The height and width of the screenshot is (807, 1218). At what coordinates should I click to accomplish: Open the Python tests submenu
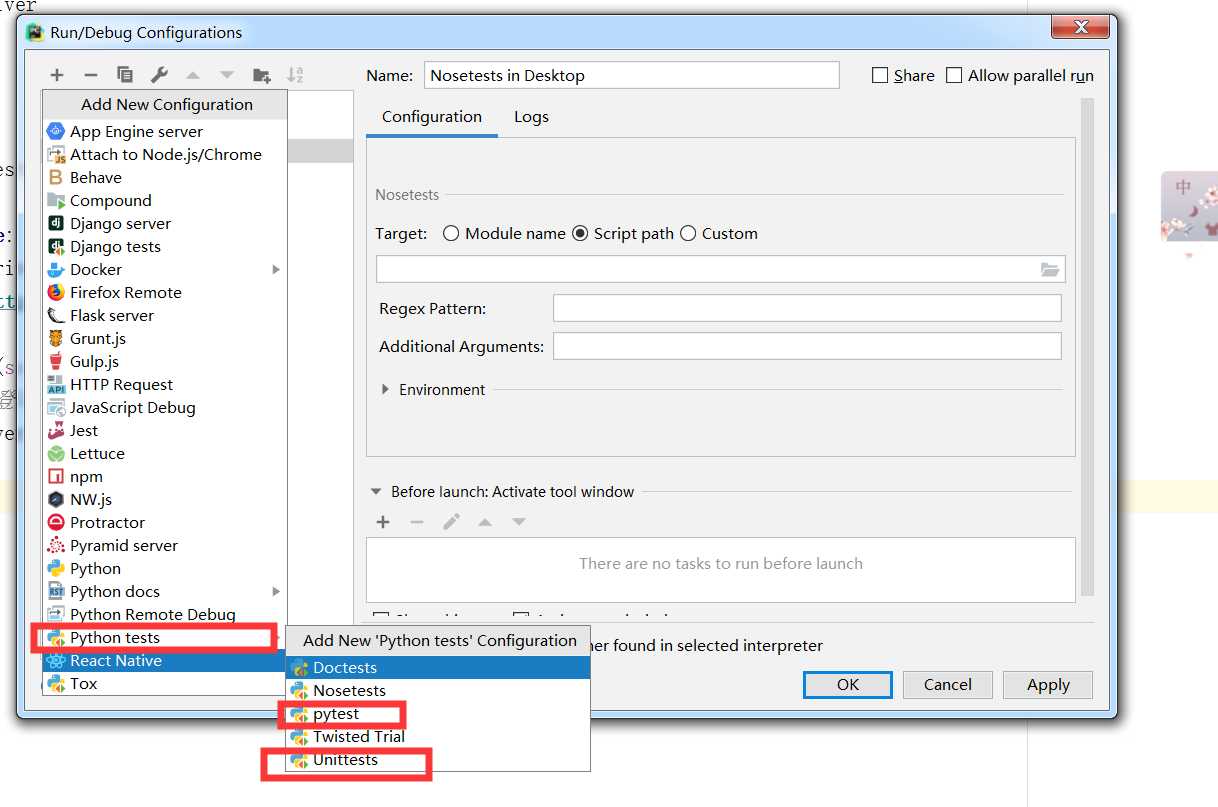click(164, 637)
